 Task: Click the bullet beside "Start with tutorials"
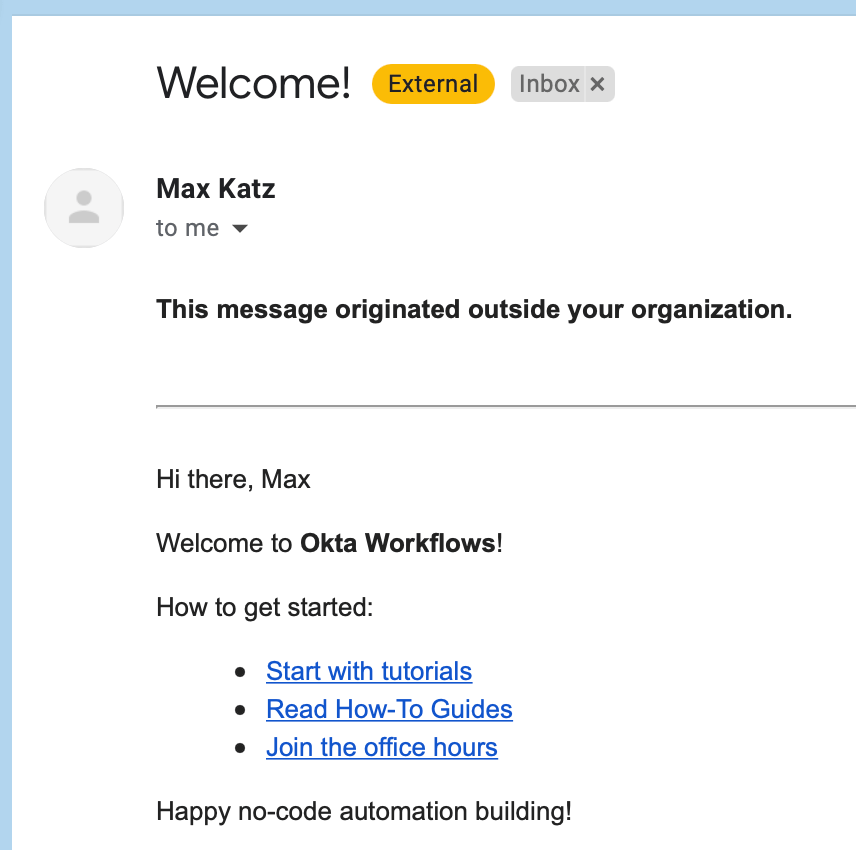[x=239, y=672]
